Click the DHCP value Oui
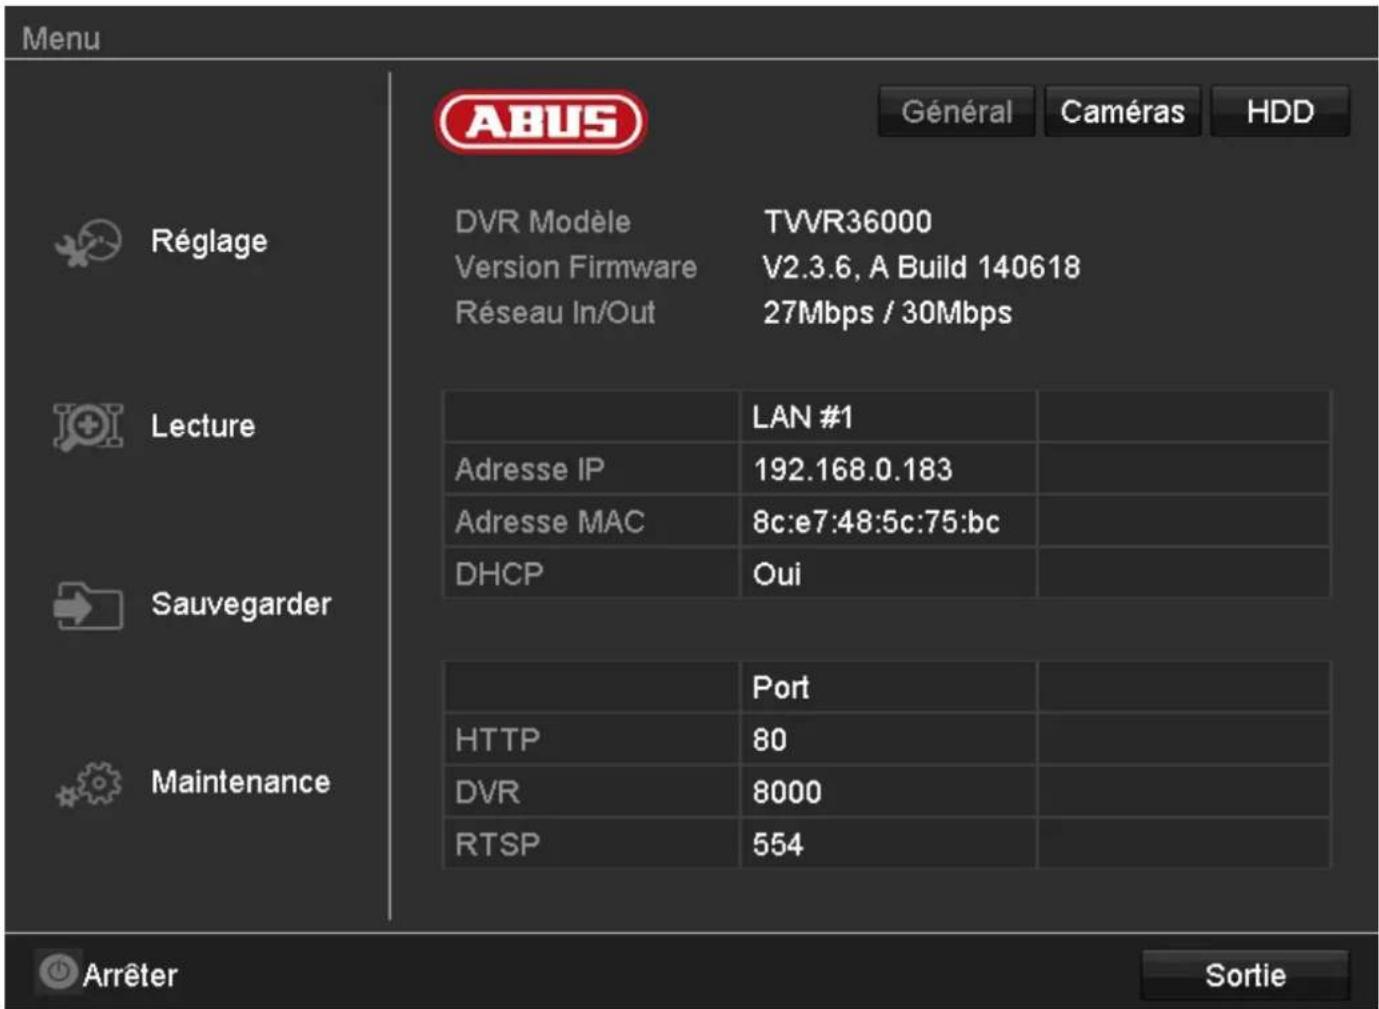The height and width of the screenshot is (1009, 1379). [x=777, y=574]
